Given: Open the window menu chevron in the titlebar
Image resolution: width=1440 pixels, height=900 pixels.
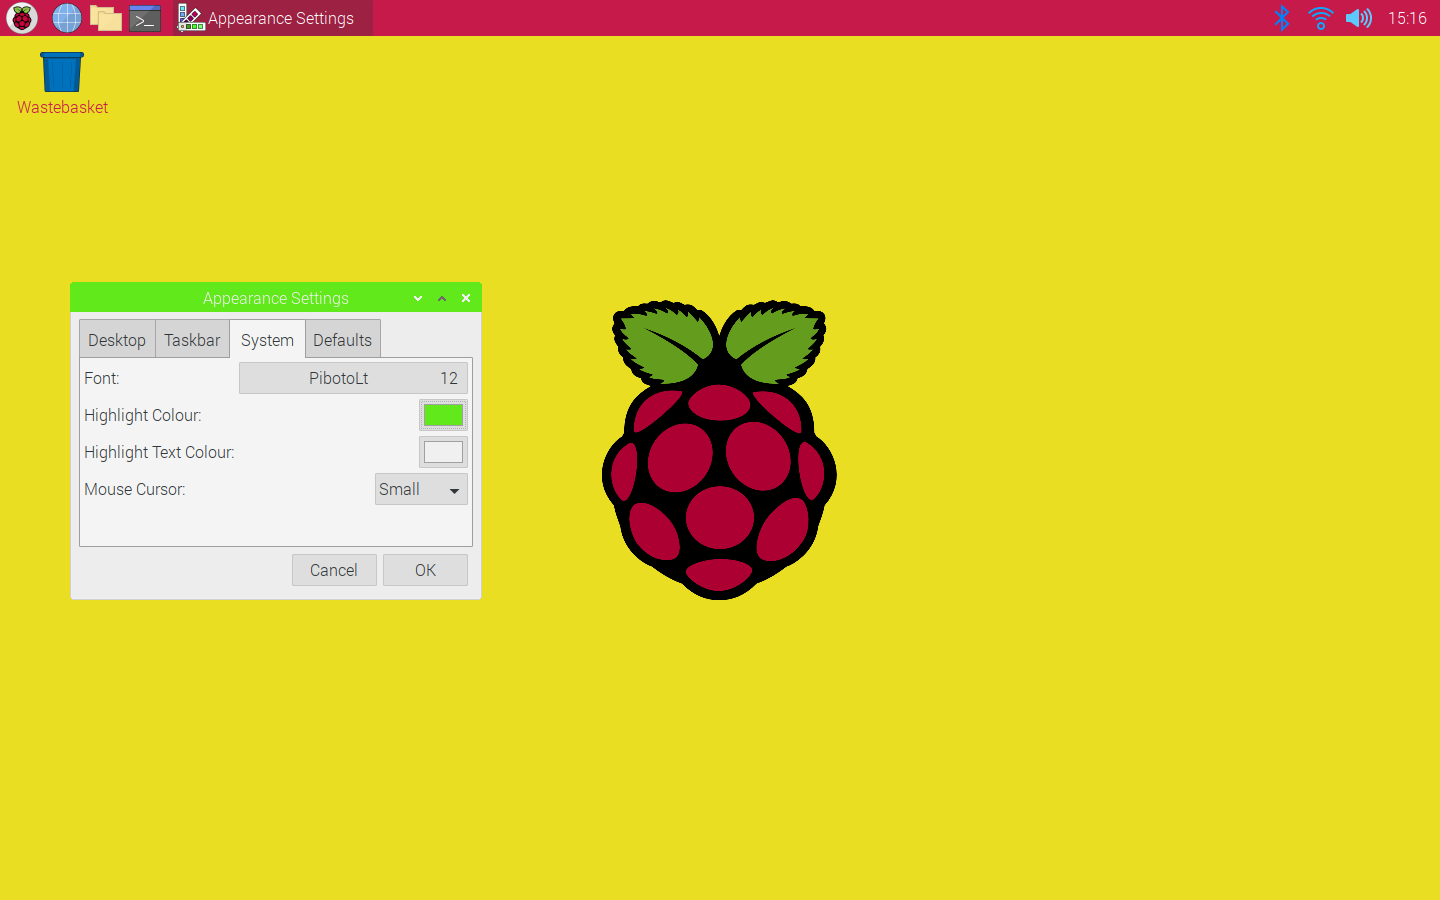Looking at the screenshot, I should tap(418, 297).
